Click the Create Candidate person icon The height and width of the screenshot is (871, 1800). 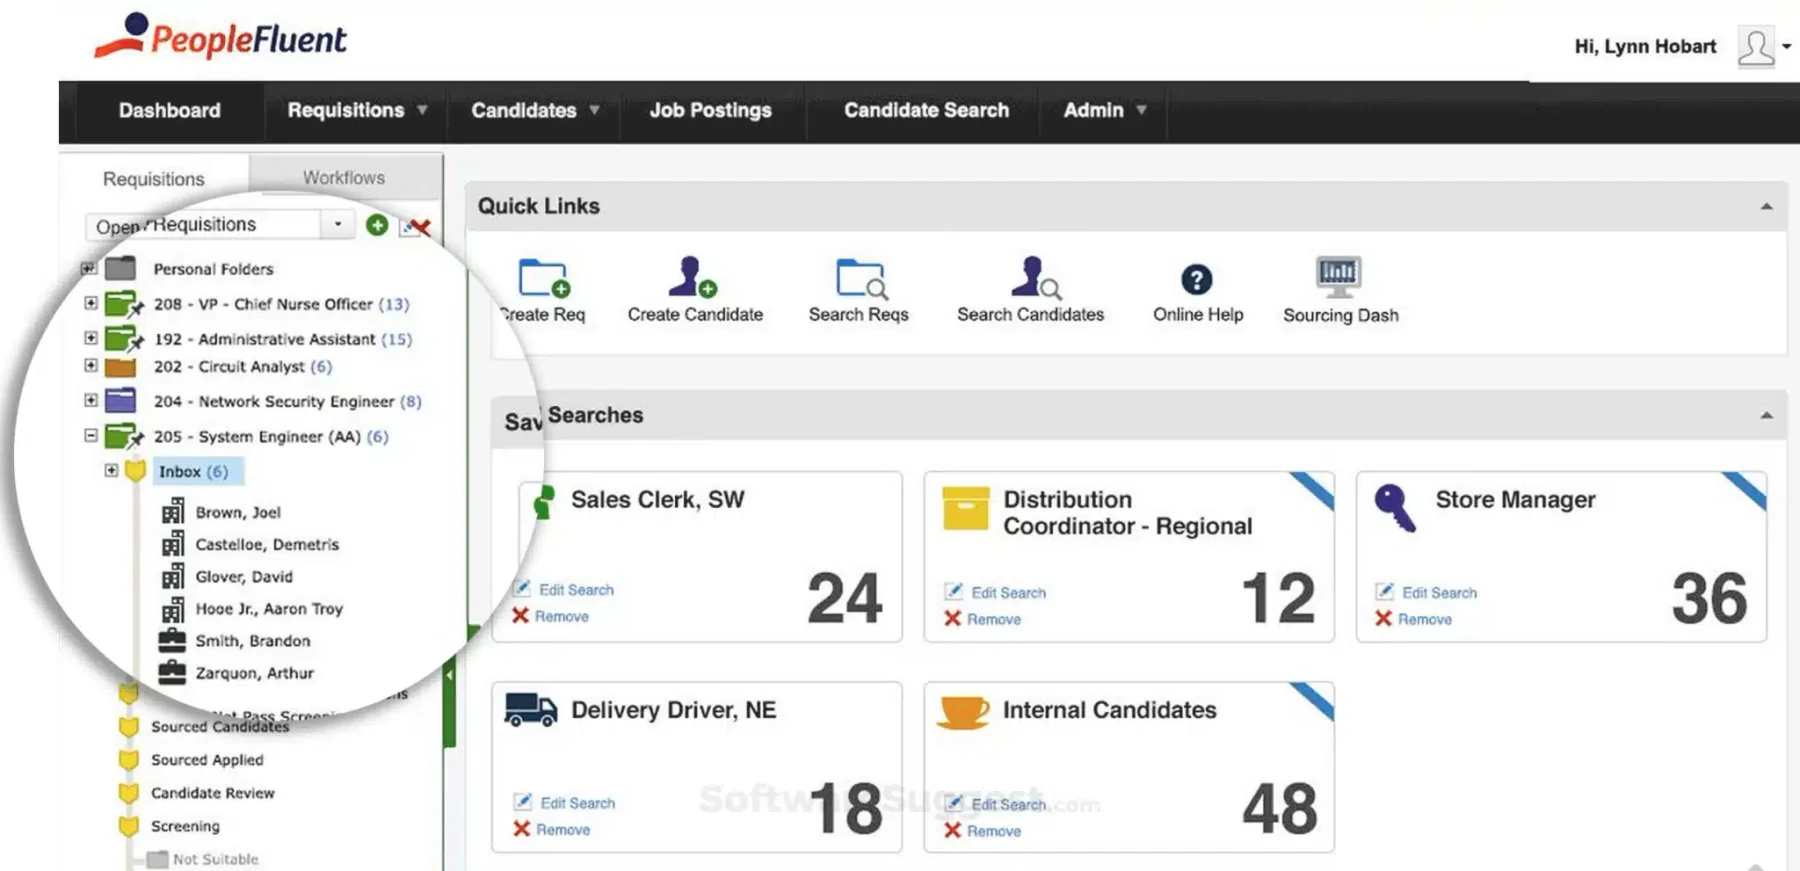coord(693,277)
